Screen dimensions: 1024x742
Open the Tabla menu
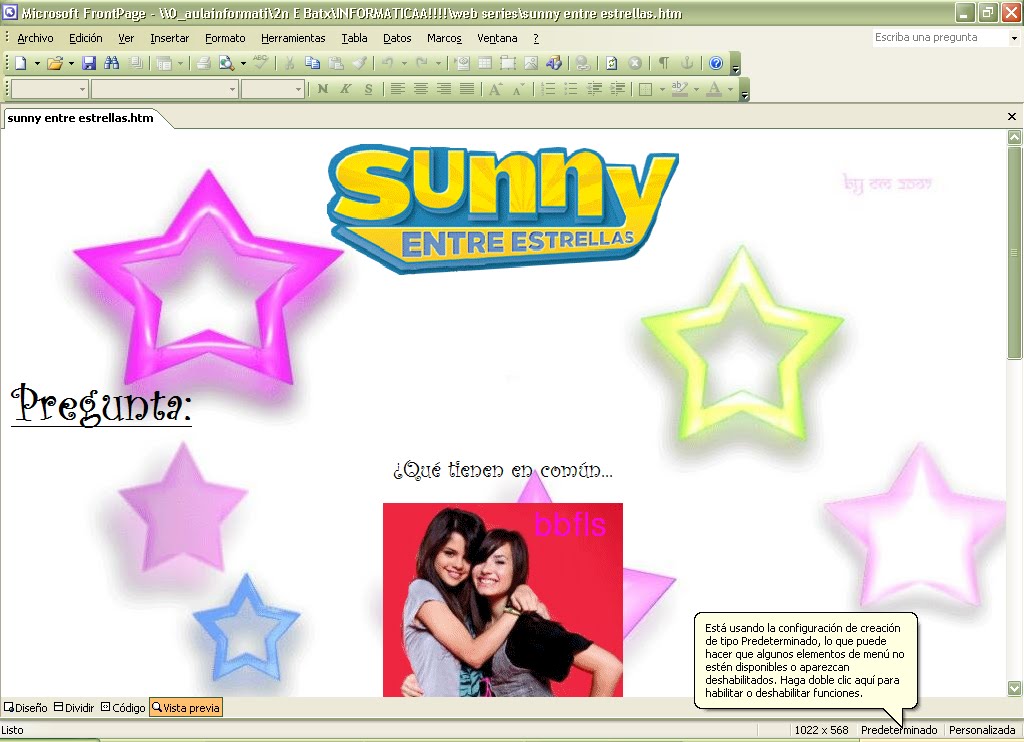pyautogui.click(x=354, y=39)
